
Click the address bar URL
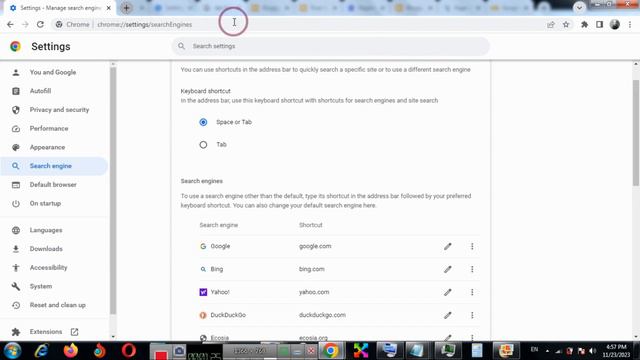tap(144, 24)
